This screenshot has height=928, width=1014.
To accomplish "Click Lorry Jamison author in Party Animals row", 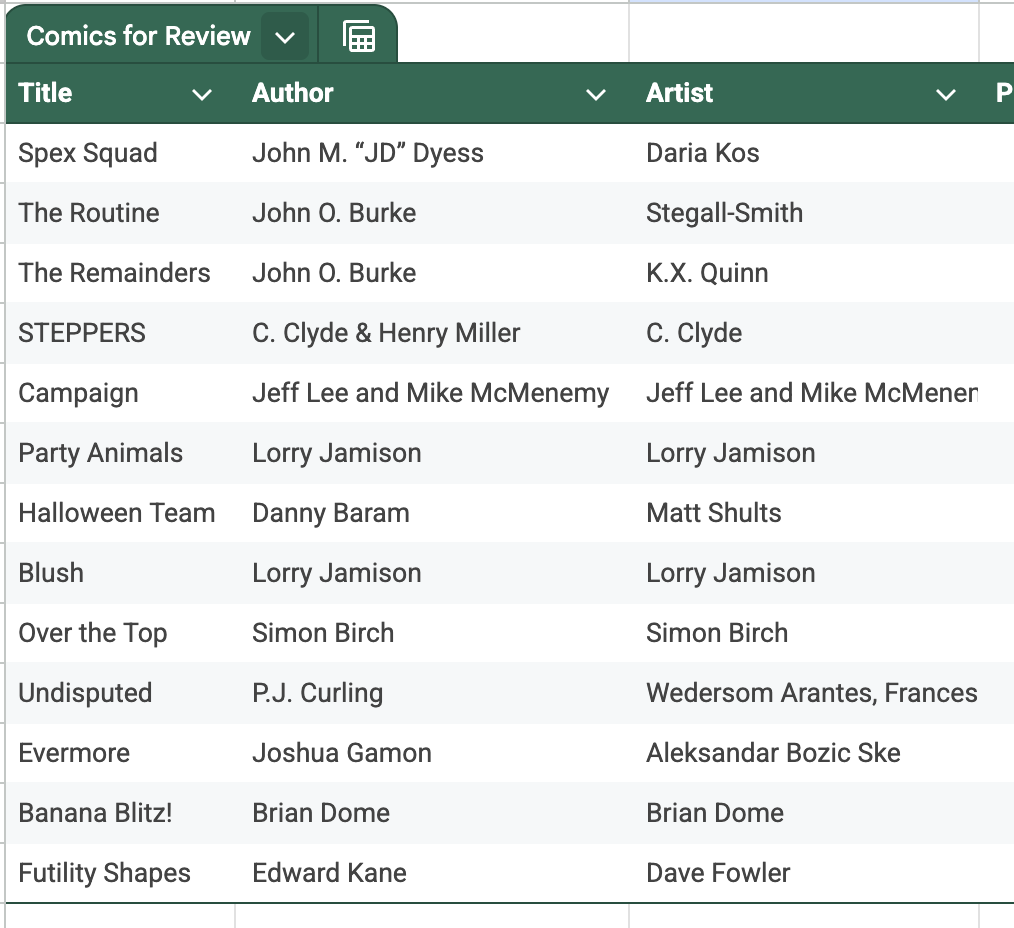I will tap(432, 453).
